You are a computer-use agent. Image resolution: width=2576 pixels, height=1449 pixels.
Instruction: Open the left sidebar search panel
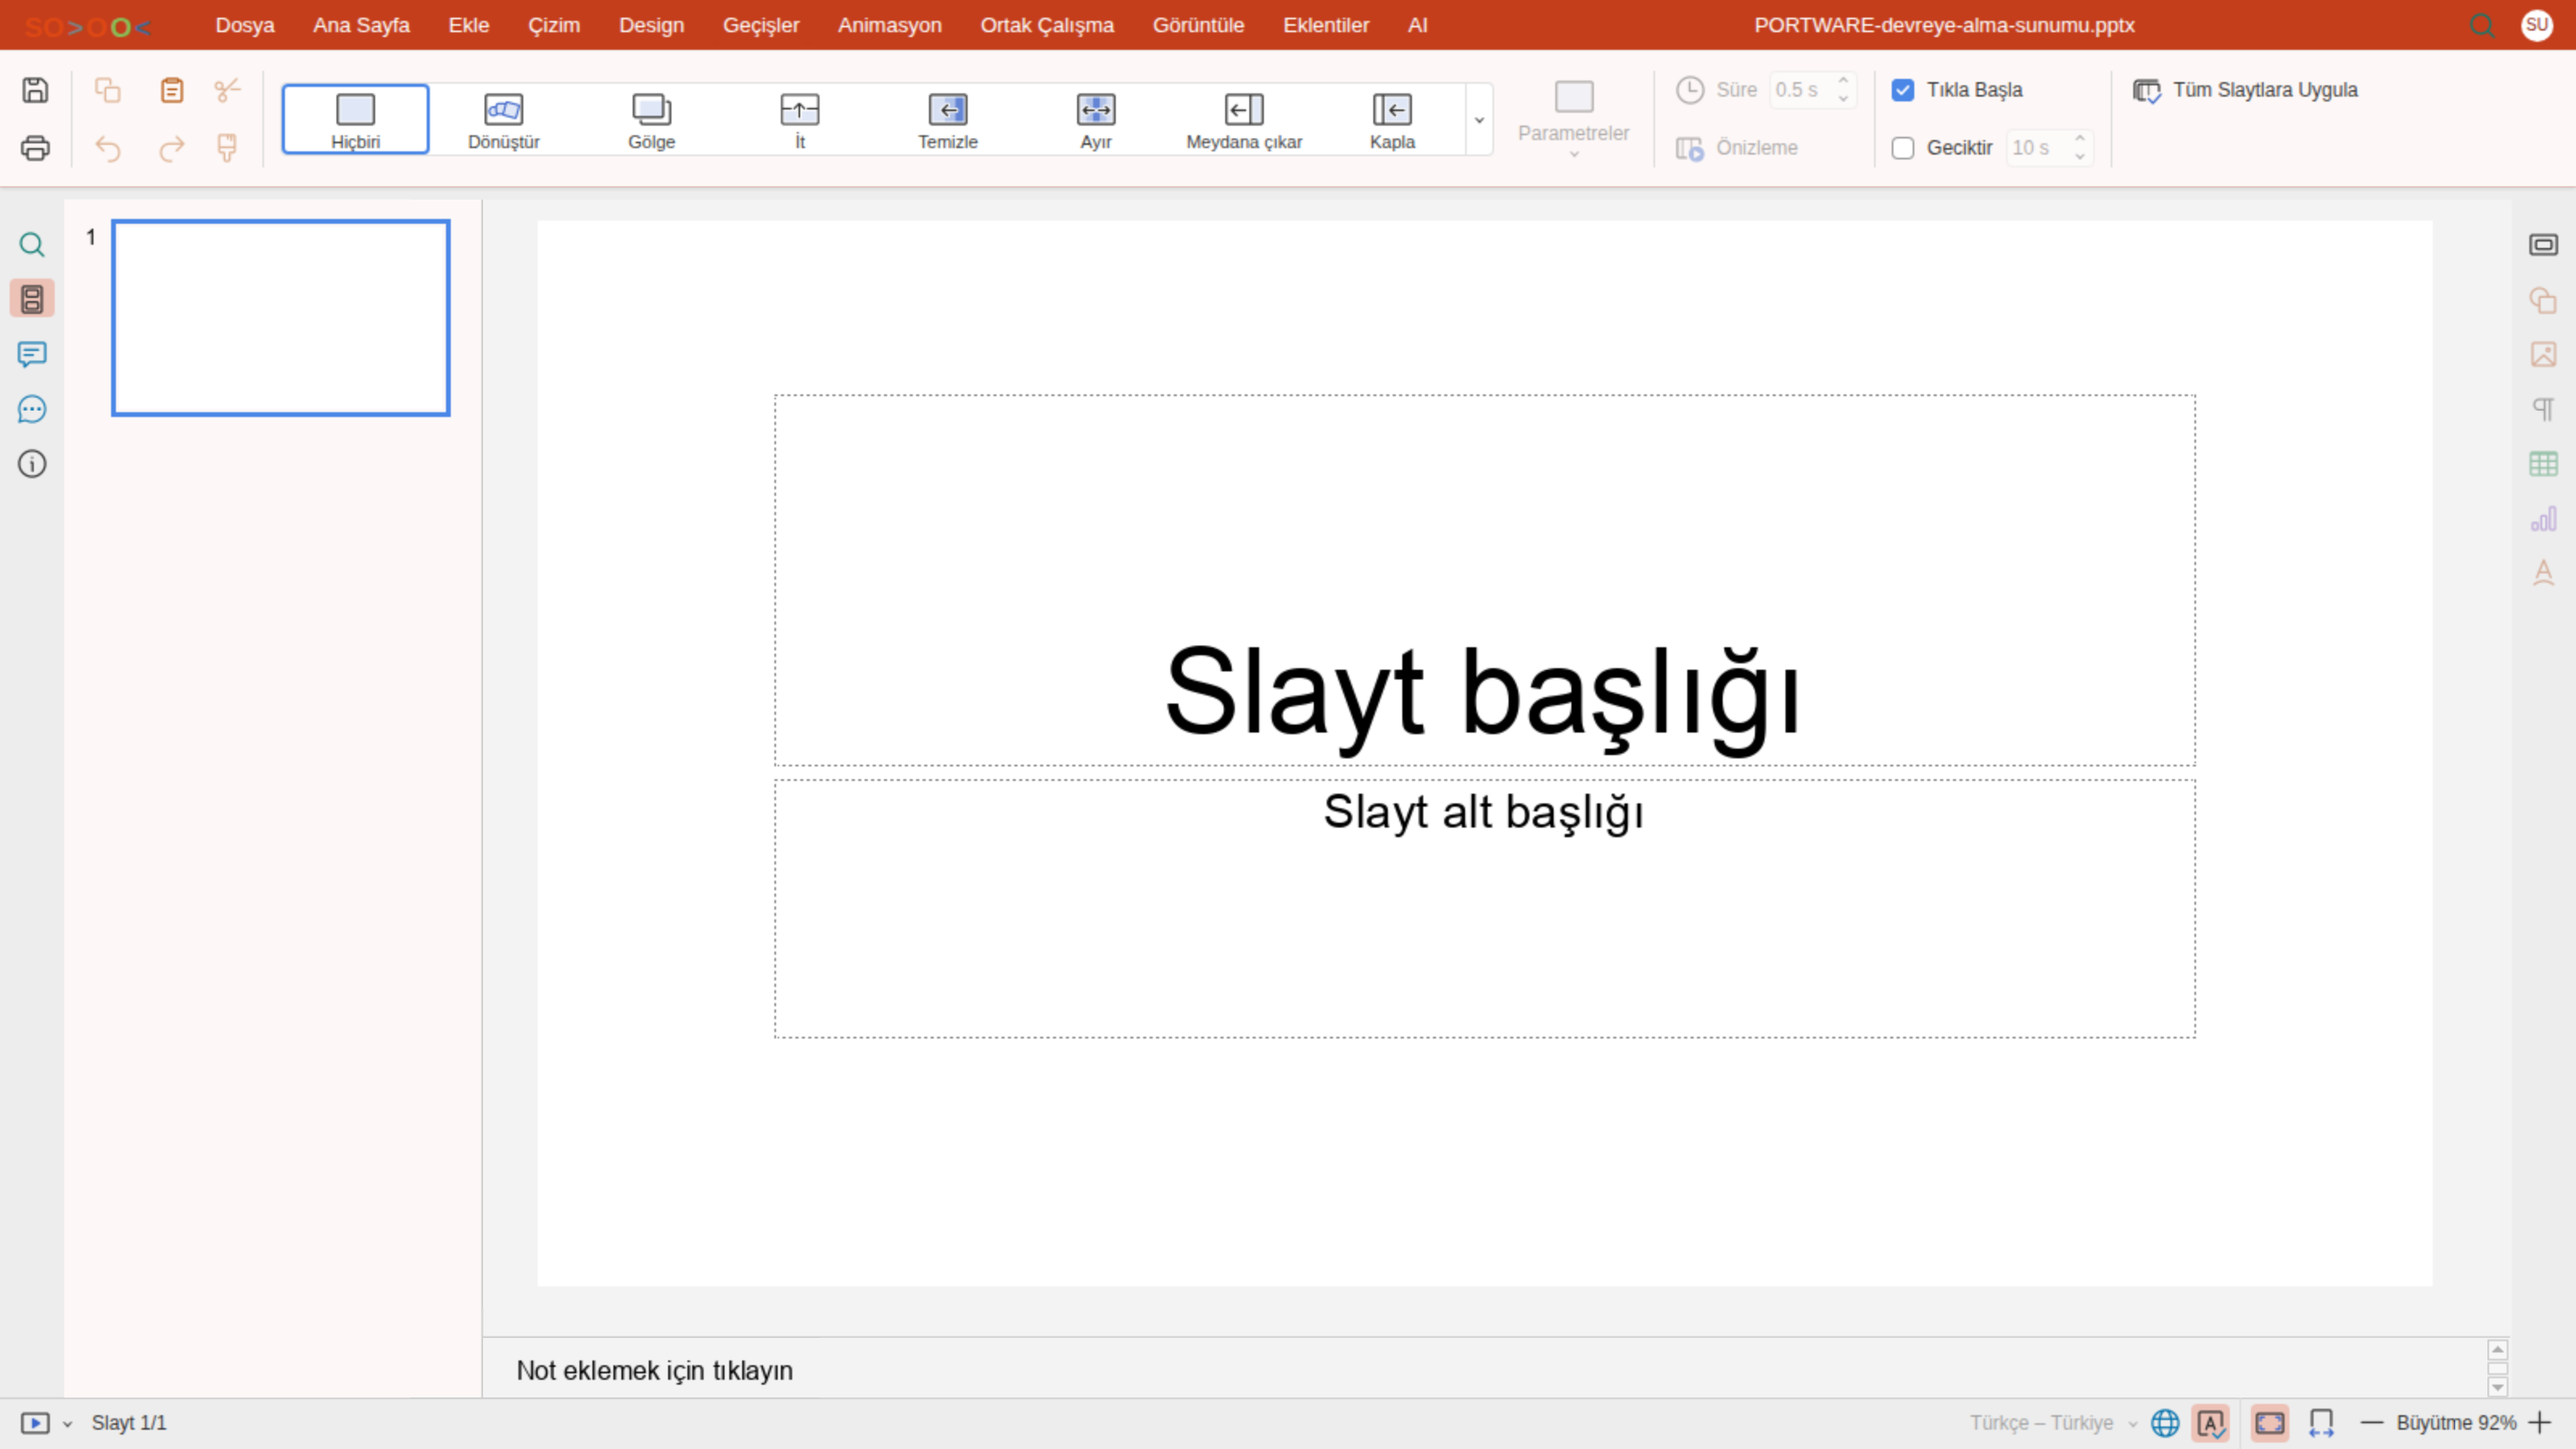click(x=32, y=244)
